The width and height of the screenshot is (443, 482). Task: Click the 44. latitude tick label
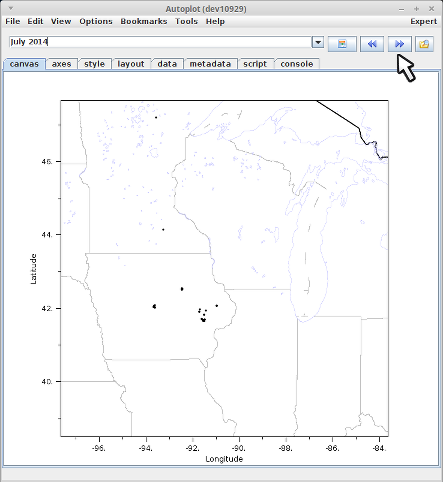tap(47, 235)
